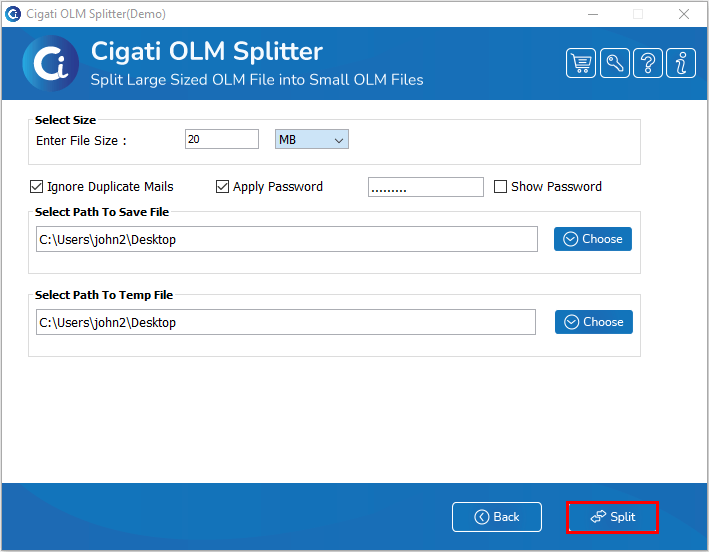This screenshot has height=552, width=709.
Task: Click the key activation icon
Action: [x=614, y=63]
